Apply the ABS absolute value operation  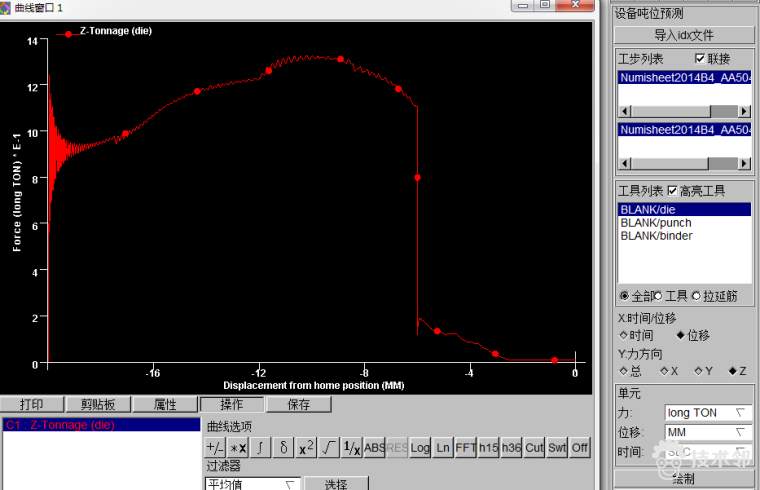point(374,448)
